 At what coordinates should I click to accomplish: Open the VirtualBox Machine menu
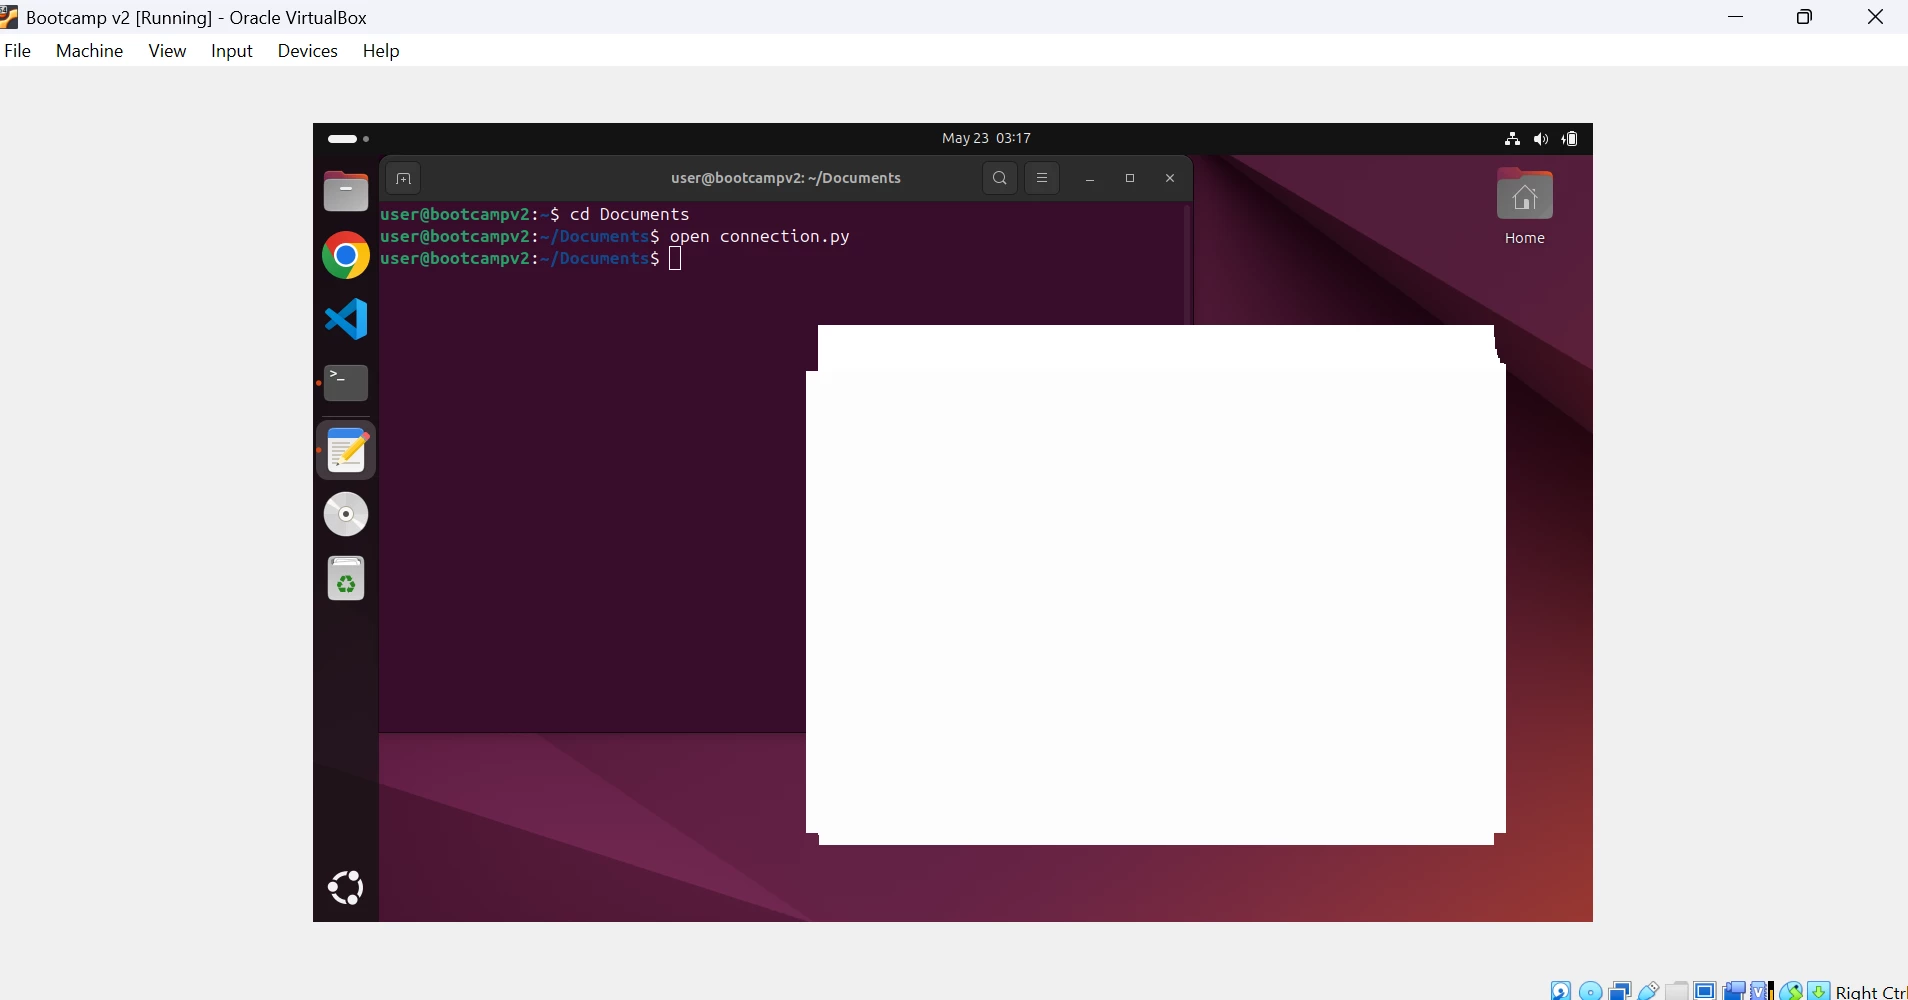tap(89, 51)
